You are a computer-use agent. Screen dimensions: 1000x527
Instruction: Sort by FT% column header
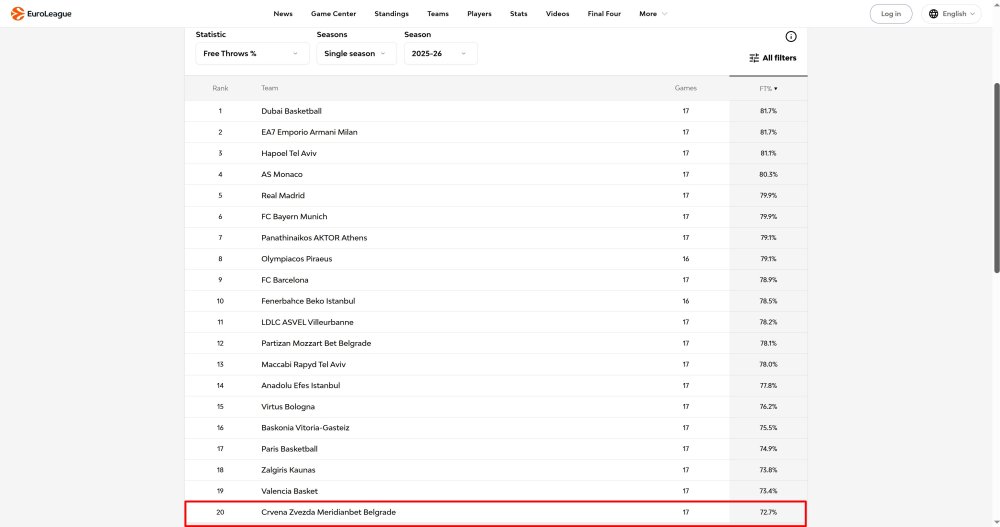pyautogui.click(x=768, y=89)
